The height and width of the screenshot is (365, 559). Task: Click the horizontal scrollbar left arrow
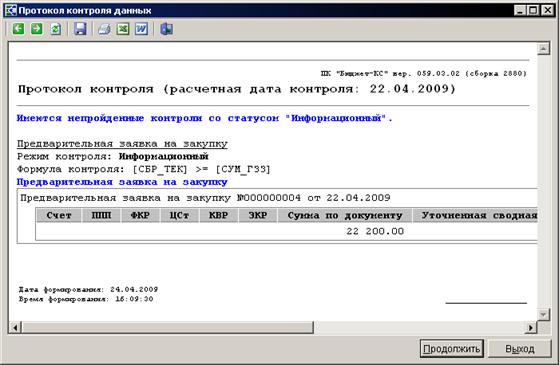pyautogui.click(x=15, y=327)
